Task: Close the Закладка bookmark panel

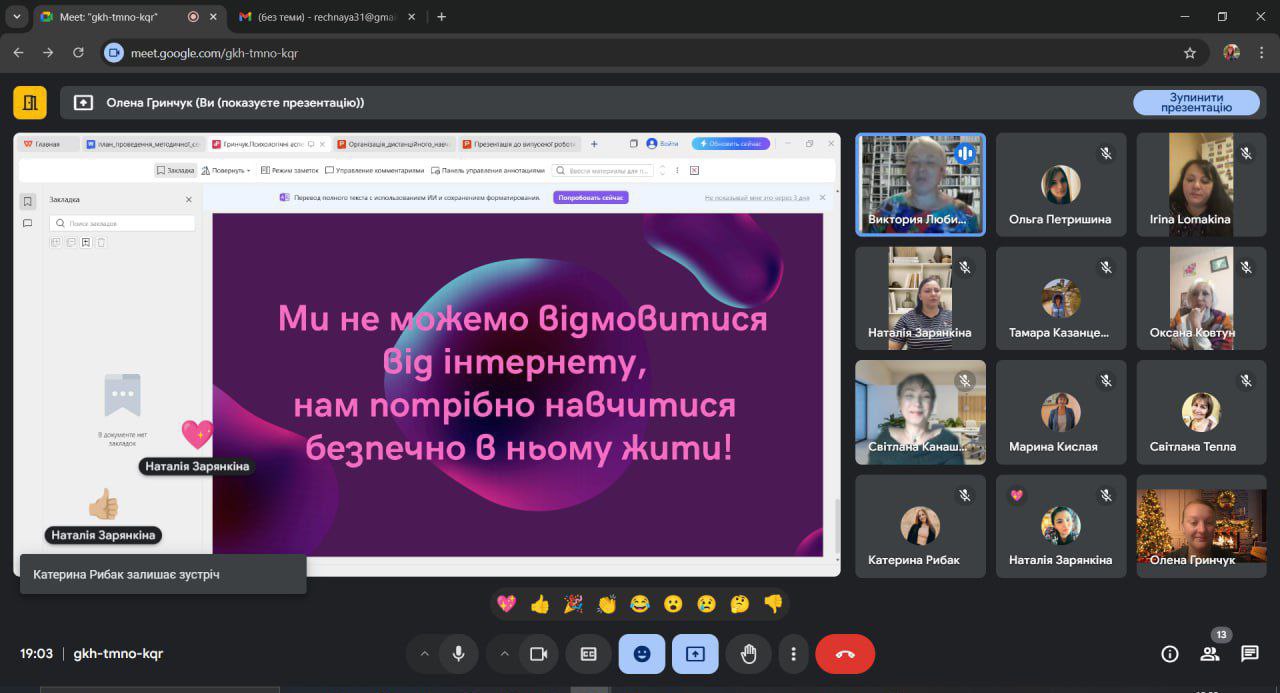Action: pos(189,200)
